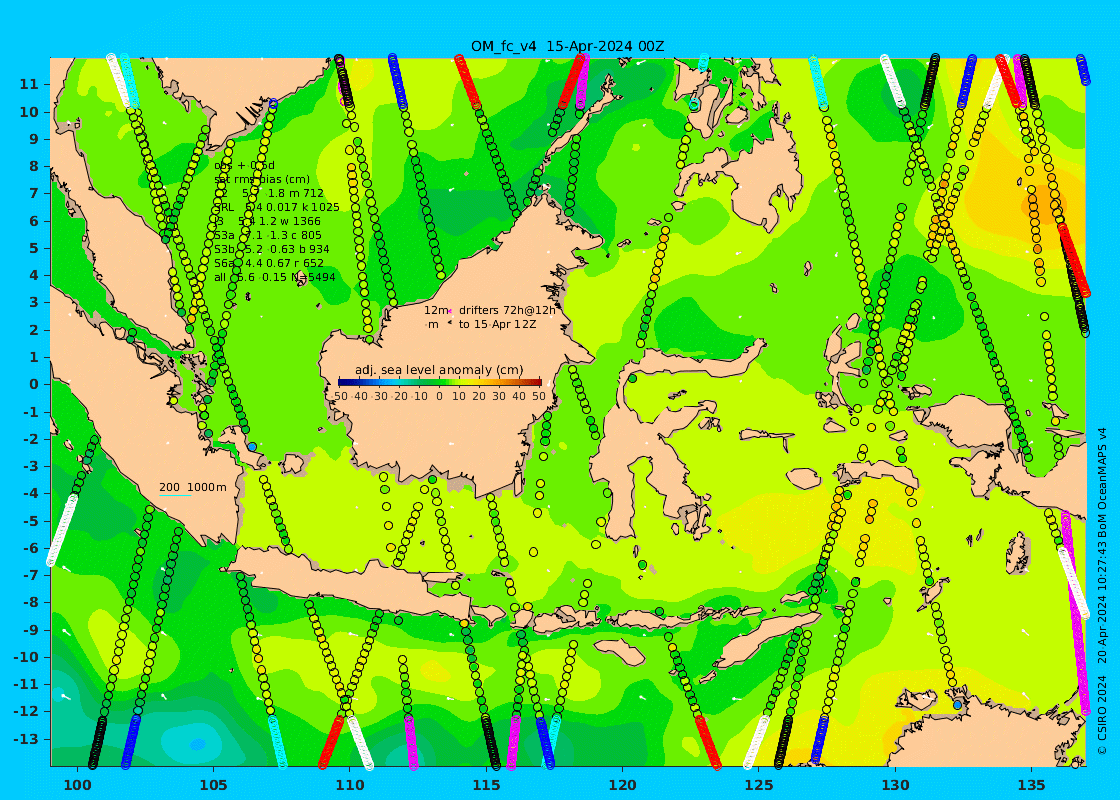Click the cyan line under the 200 1000m label

[175, 495]
